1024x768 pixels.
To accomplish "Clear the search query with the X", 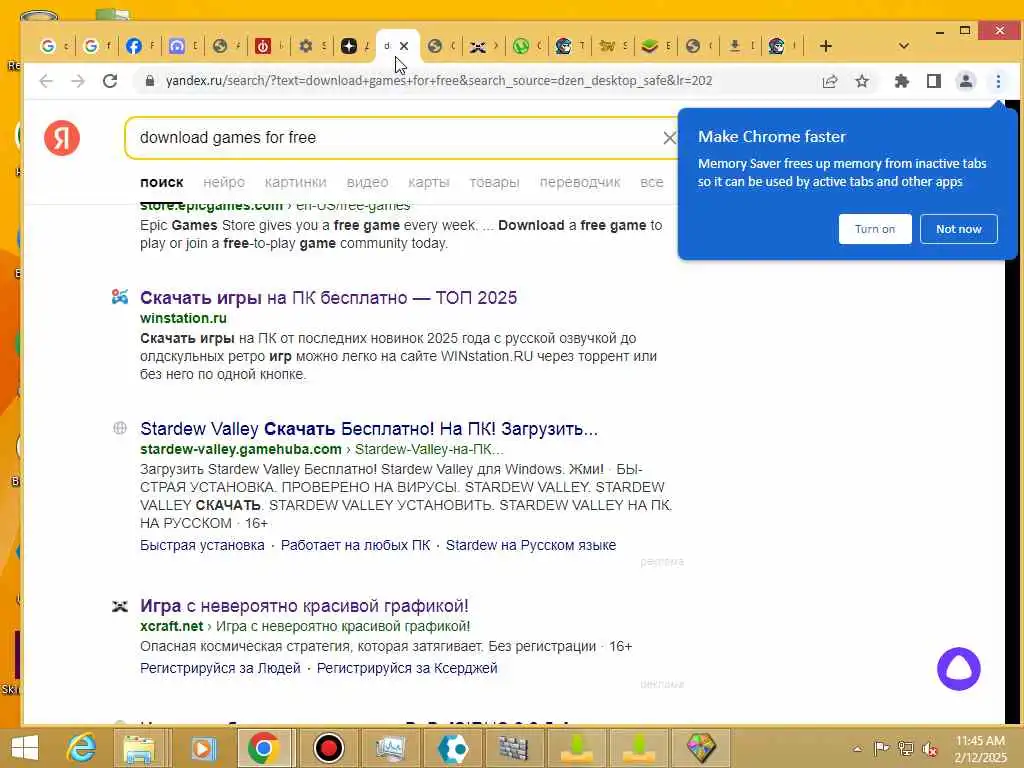I will (669, 138).
